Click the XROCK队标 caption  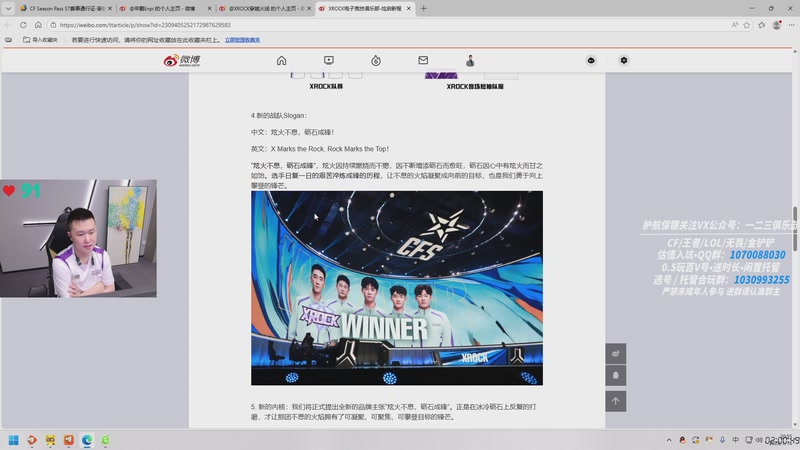tap(326, 86)
